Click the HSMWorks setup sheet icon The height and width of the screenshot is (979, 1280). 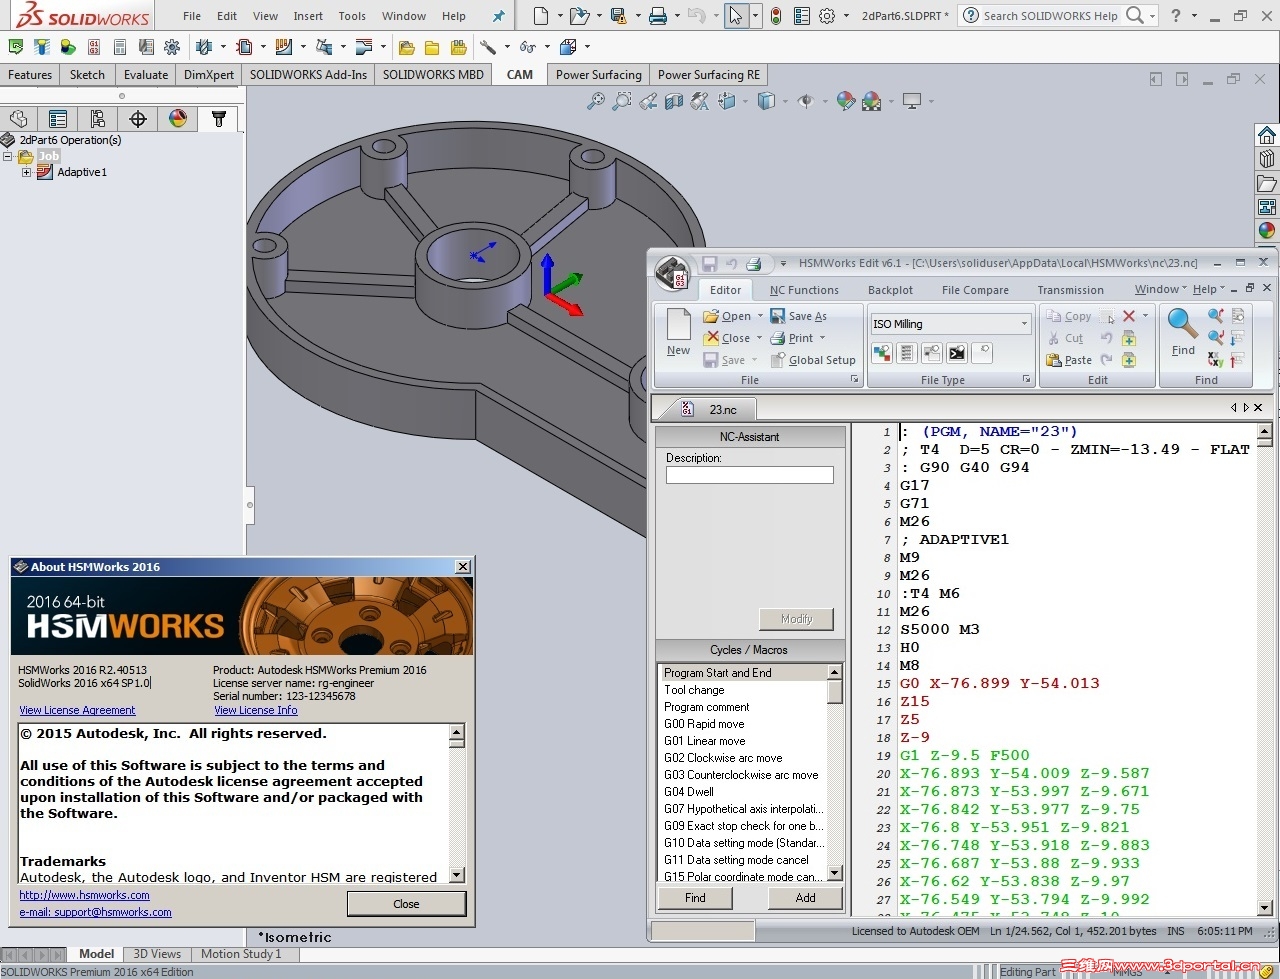coord(120,47)
